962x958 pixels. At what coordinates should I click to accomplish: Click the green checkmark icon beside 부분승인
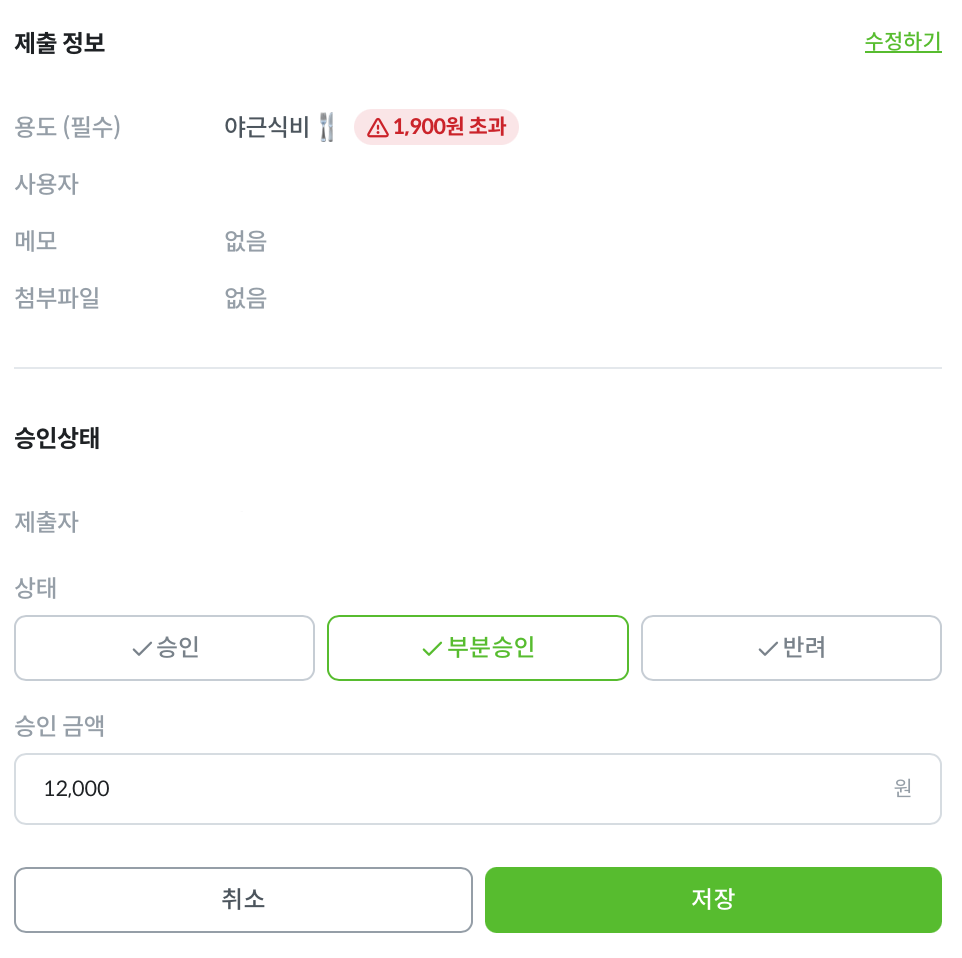tap(432, 648)
